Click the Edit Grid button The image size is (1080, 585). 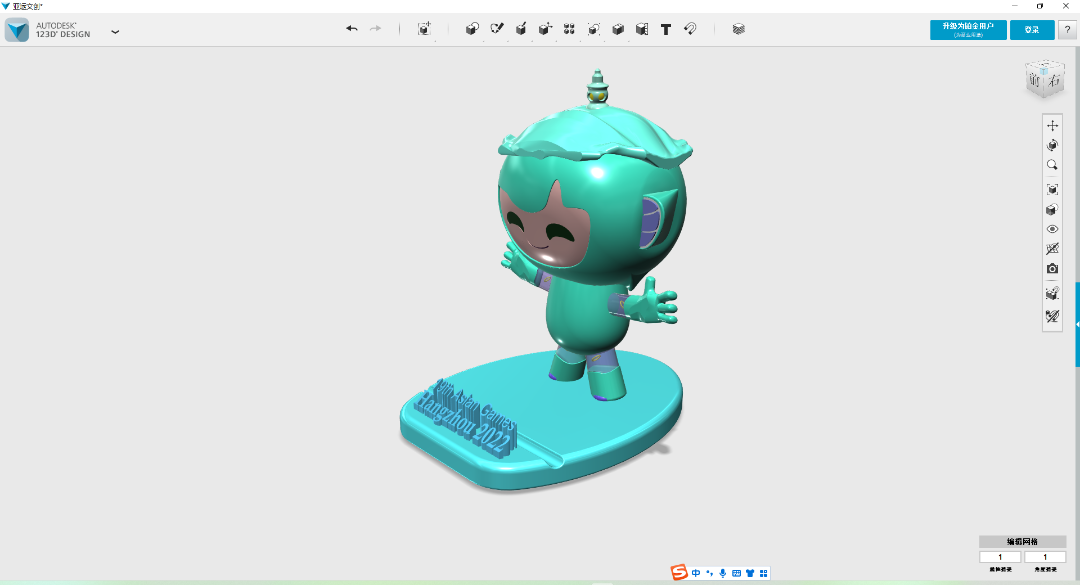pyautogui.click(x=1022, y=542)
